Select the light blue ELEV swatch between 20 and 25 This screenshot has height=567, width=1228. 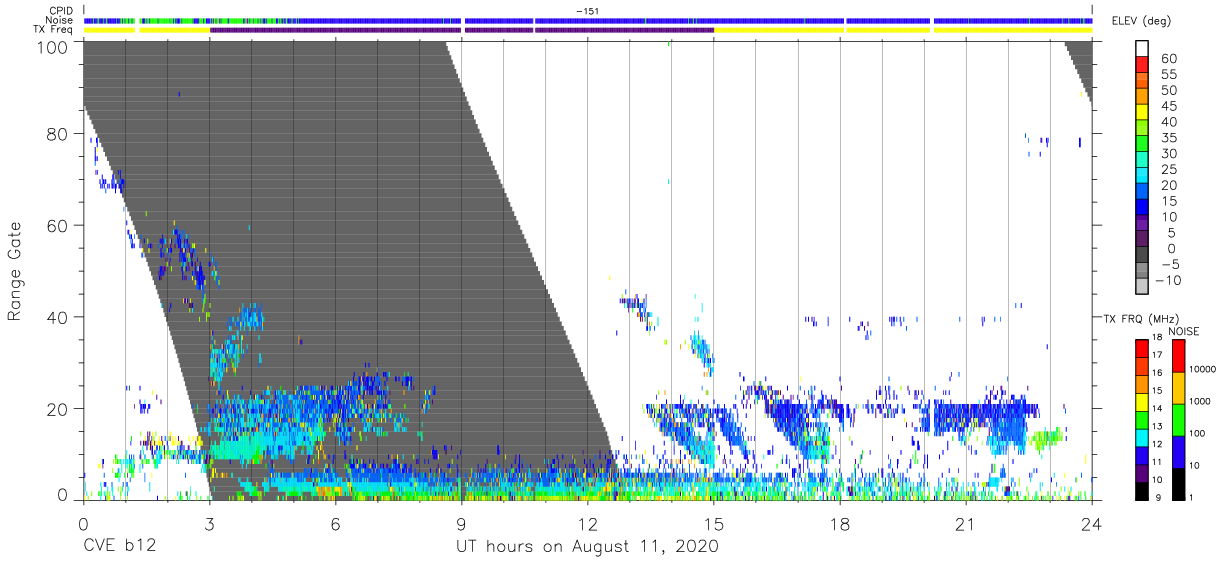coord(1142,177)
